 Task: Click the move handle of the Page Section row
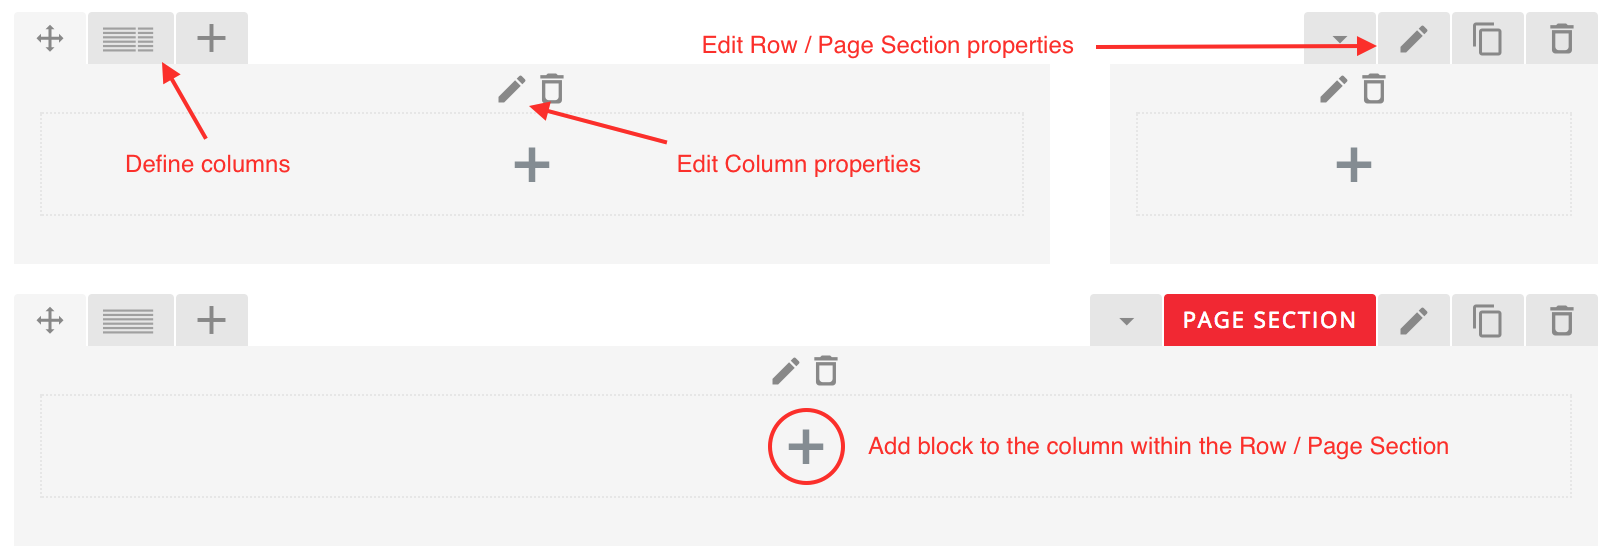(x=50, y=321)
